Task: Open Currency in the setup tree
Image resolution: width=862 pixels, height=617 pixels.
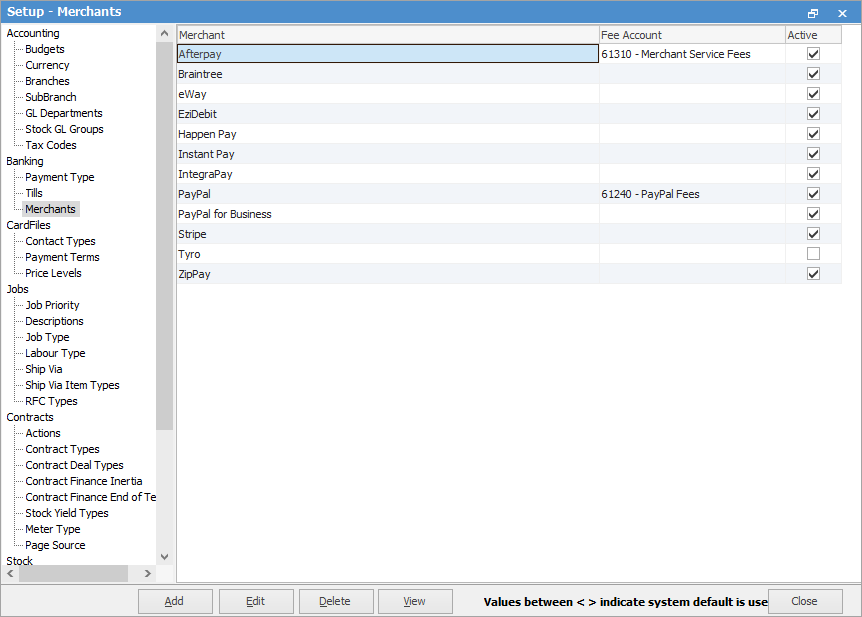Action: 47,65
